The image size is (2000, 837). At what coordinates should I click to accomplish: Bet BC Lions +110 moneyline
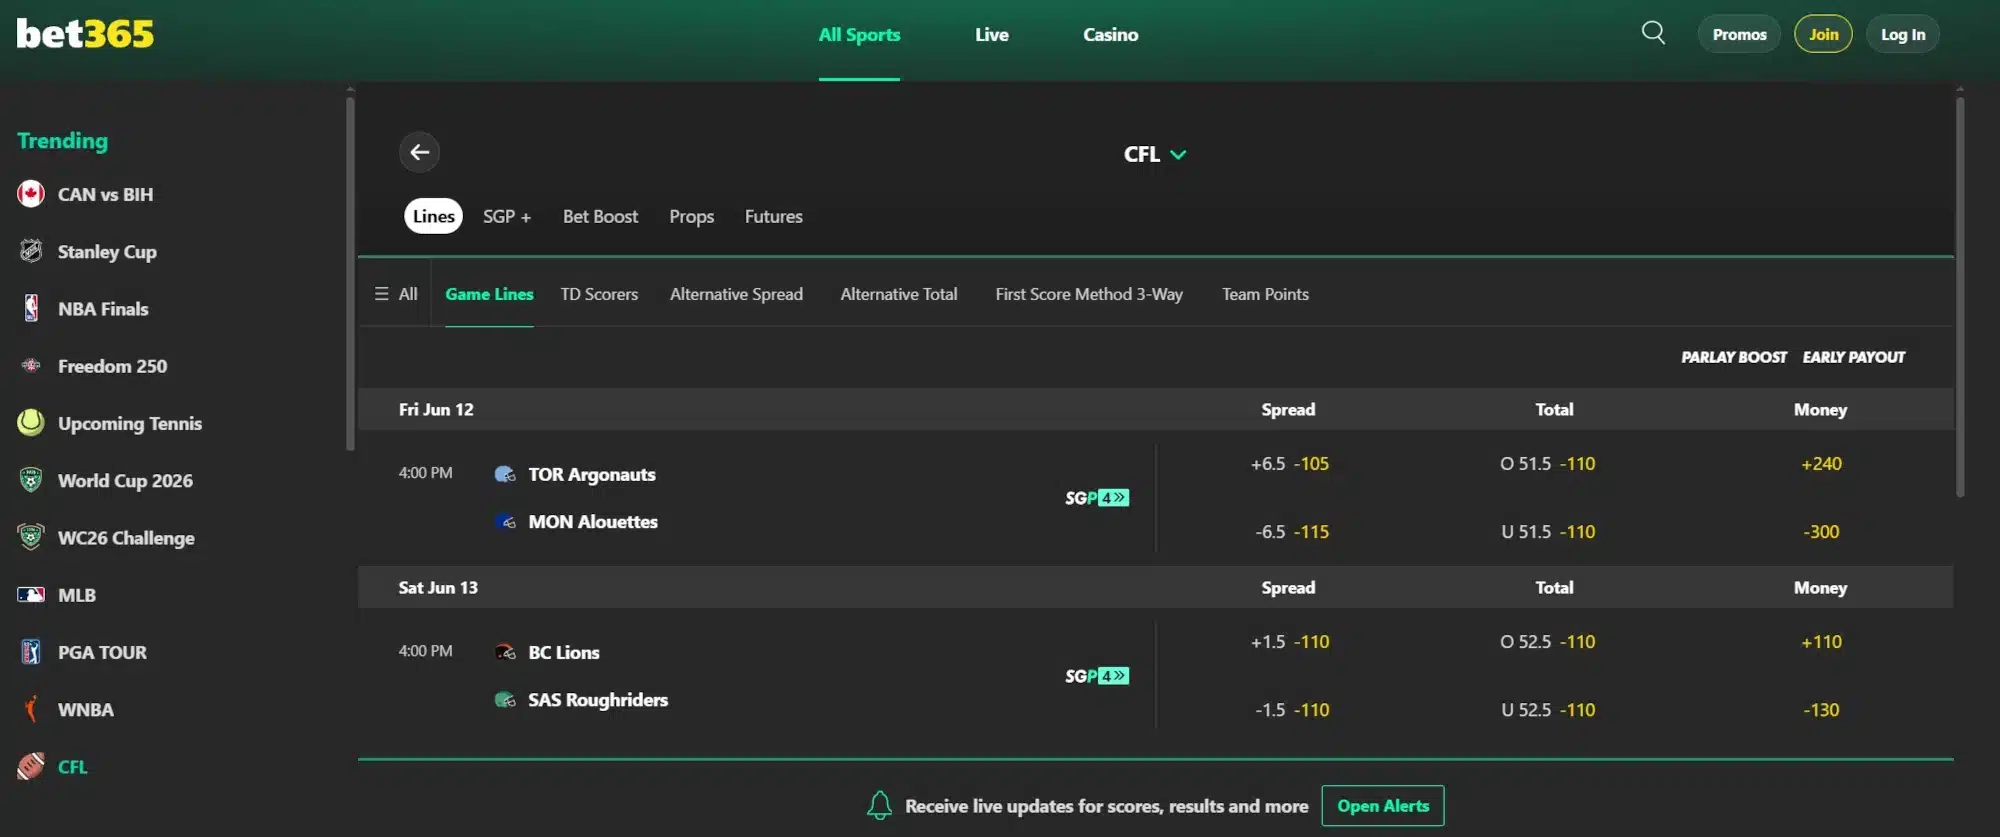[1821, 642]
